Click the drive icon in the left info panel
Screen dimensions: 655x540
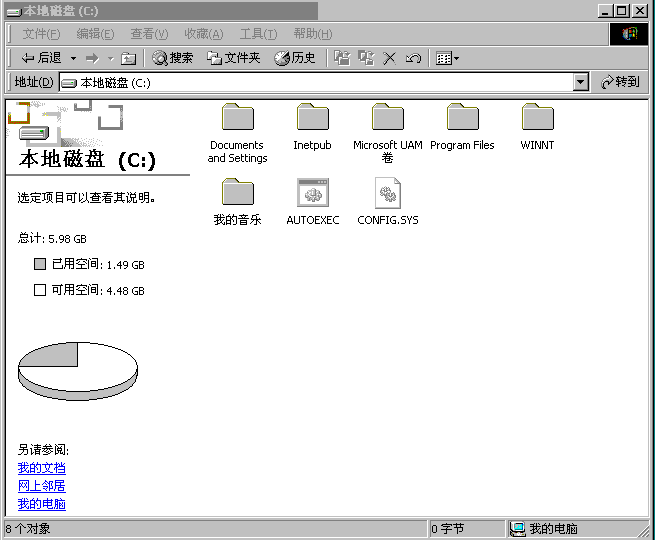34,133
